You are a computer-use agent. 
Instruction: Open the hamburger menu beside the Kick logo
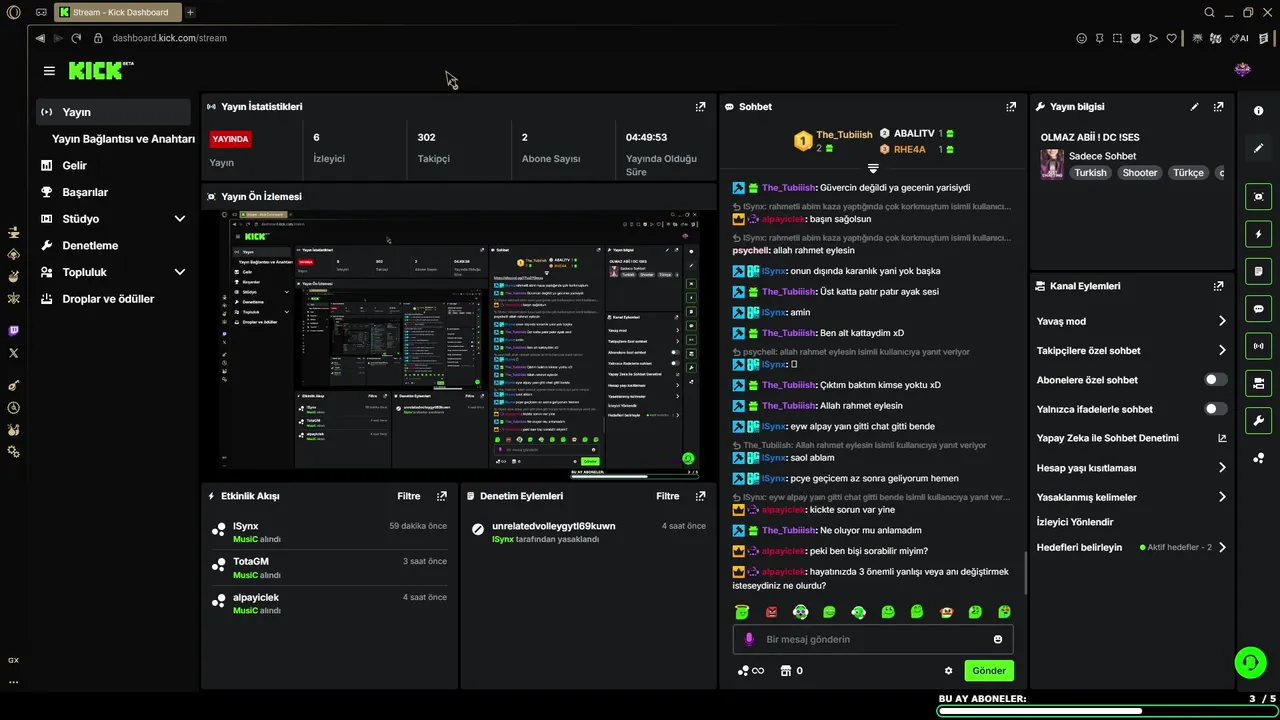click(x=49, y=71)
